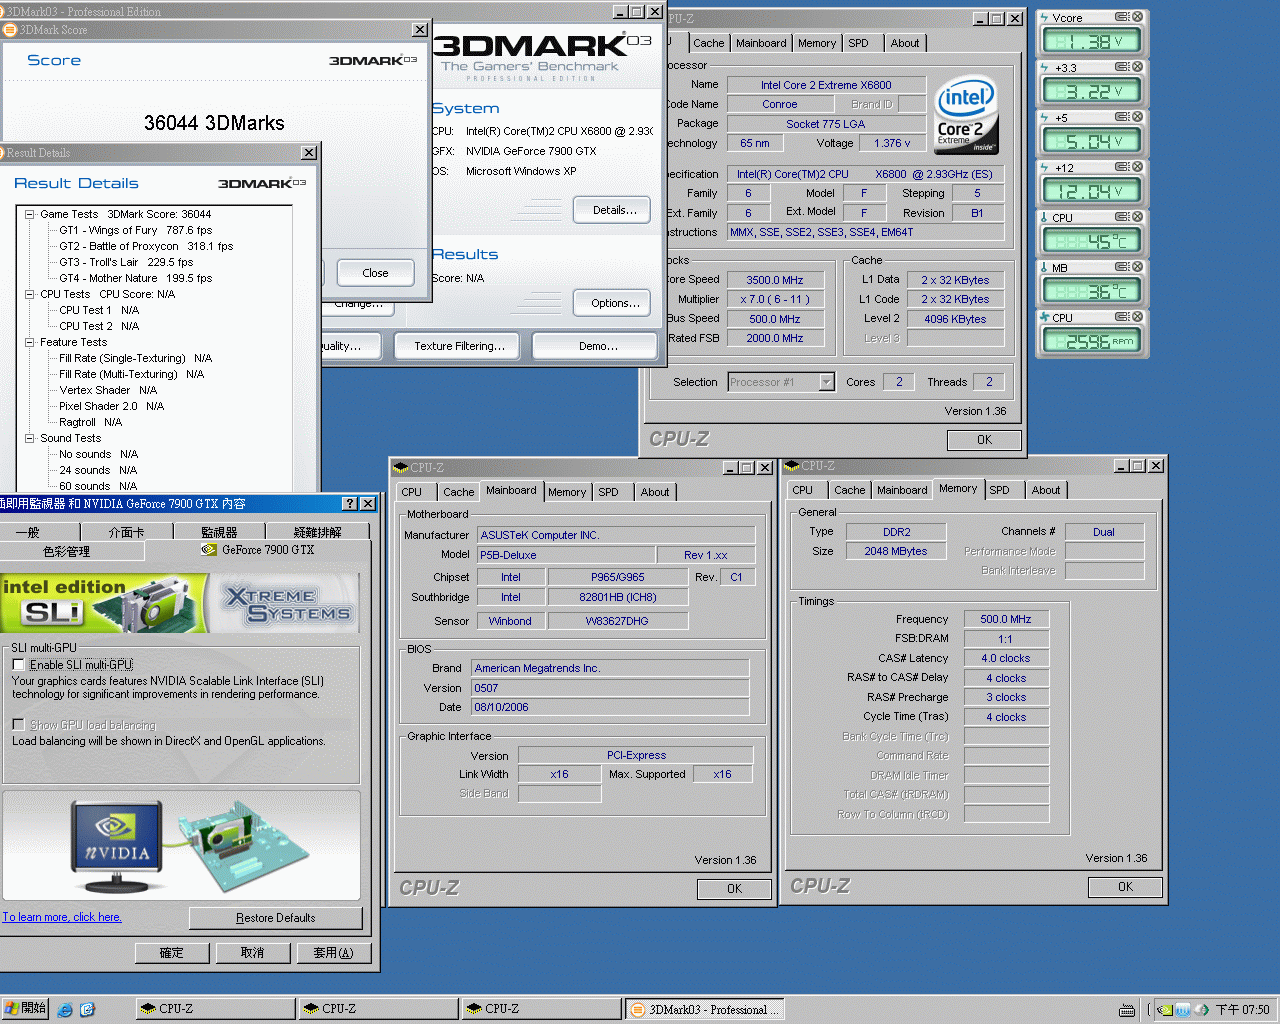Screen dimensions: 1280x1024
Task: Apply settings with 套用(A) button
Action: click(333, 953)
